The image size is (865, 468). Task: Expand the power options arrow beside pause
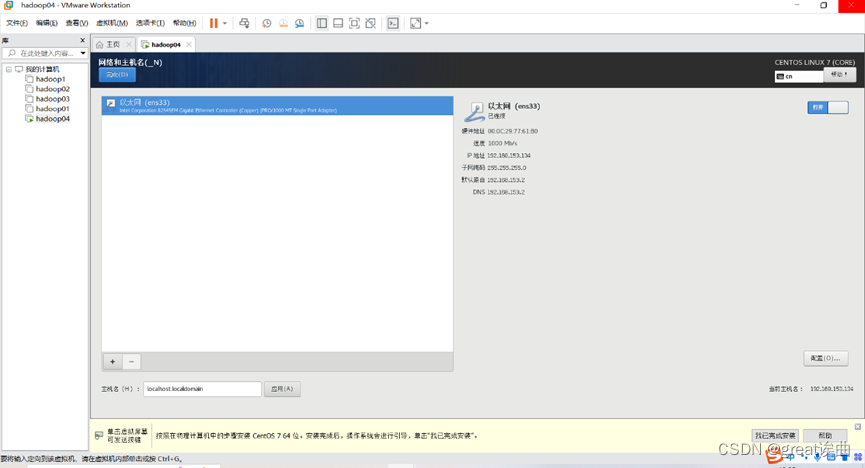pos(225,23)
